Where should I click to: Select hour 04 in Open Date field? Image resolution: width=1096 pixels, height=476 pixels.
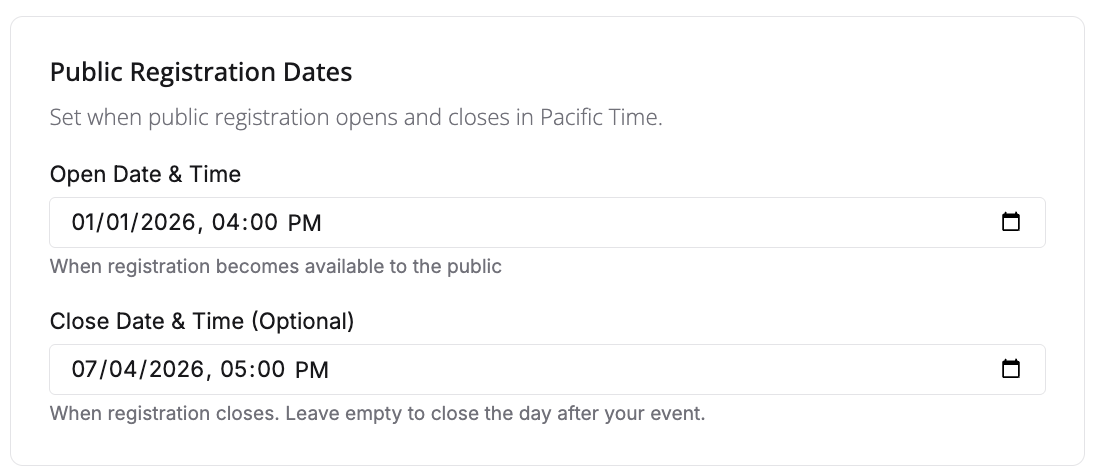[x=227, y=223]
